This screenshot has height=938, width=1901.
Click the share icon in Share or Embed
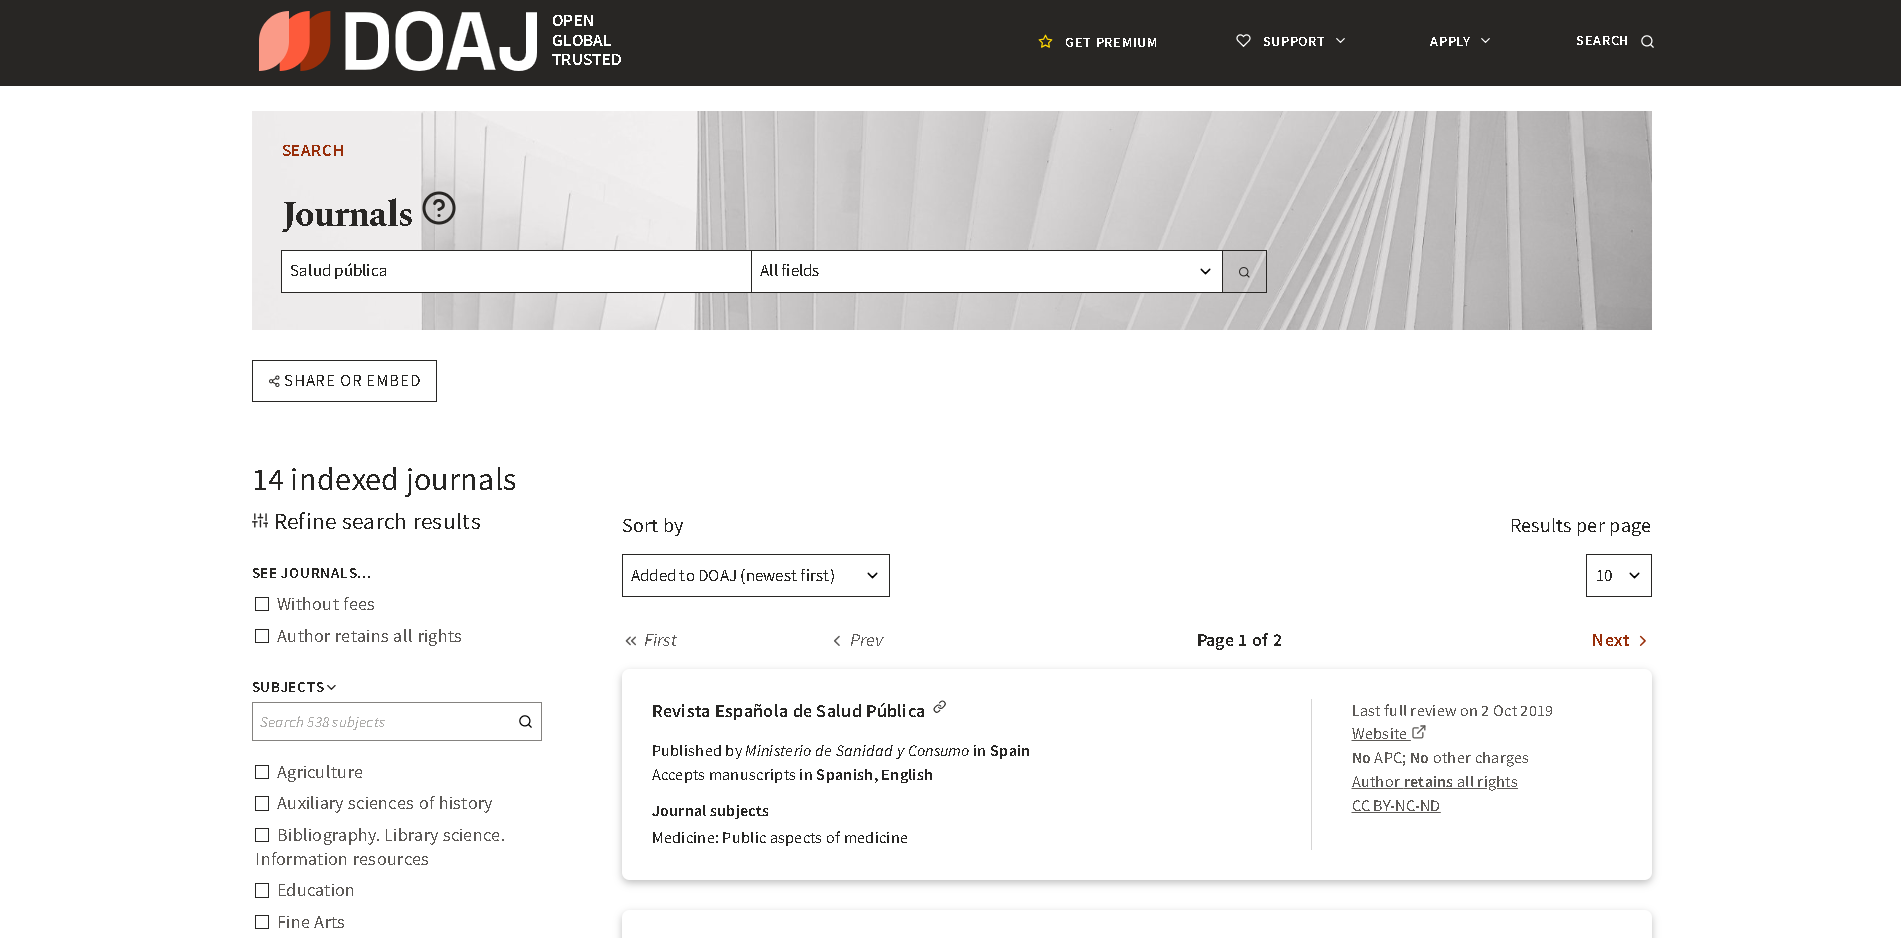(x=274, y=381)
